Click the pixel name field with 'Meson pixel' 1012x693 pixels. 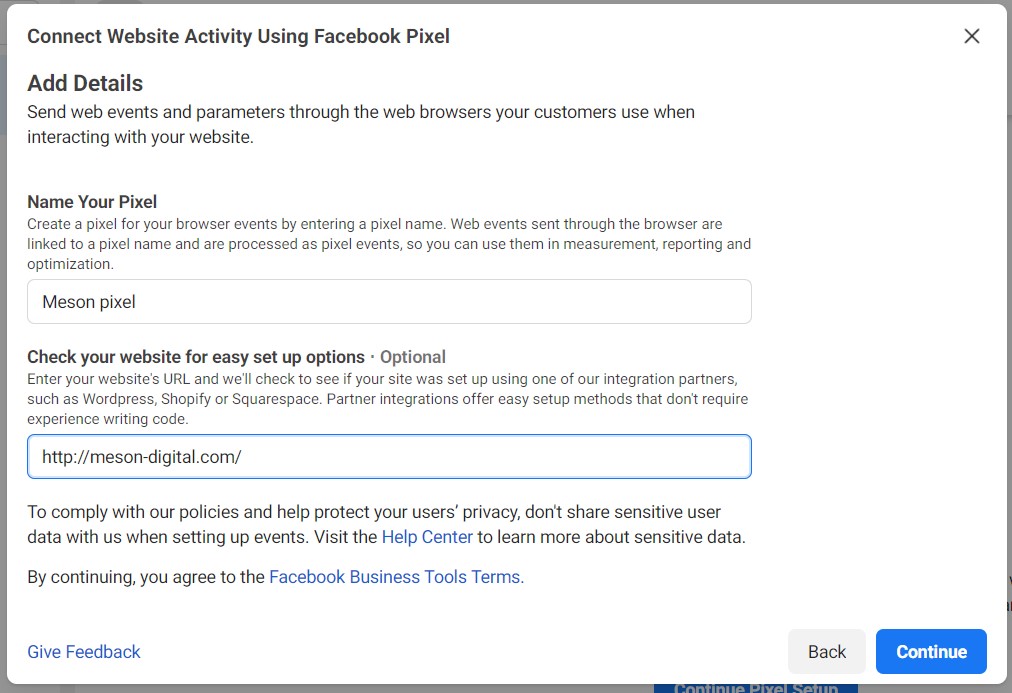click(389, 301)
